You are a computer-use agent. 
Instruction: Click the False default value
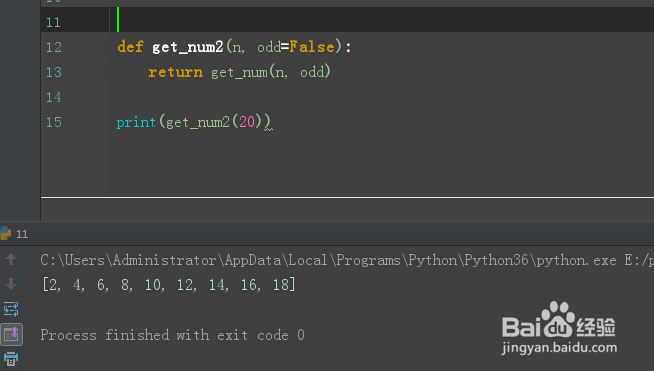pyautogui.click(x=312, y=47)
